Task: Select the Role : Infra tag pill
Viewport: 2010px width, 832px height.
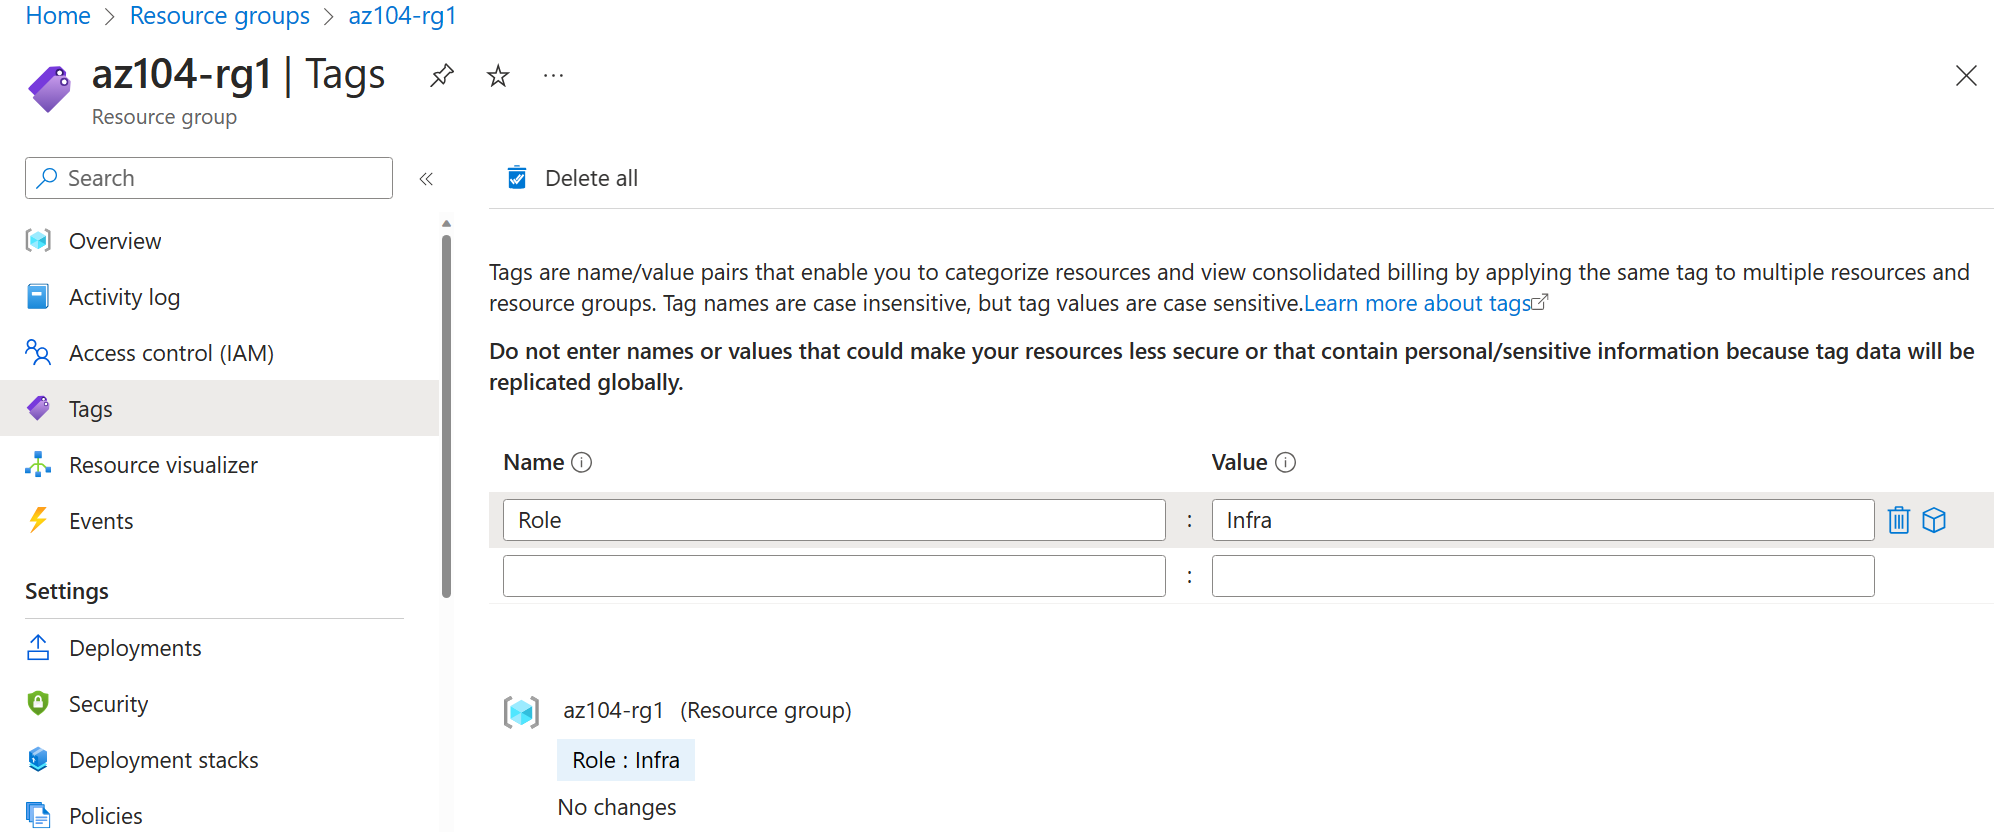Action: [x=625, y=759]
